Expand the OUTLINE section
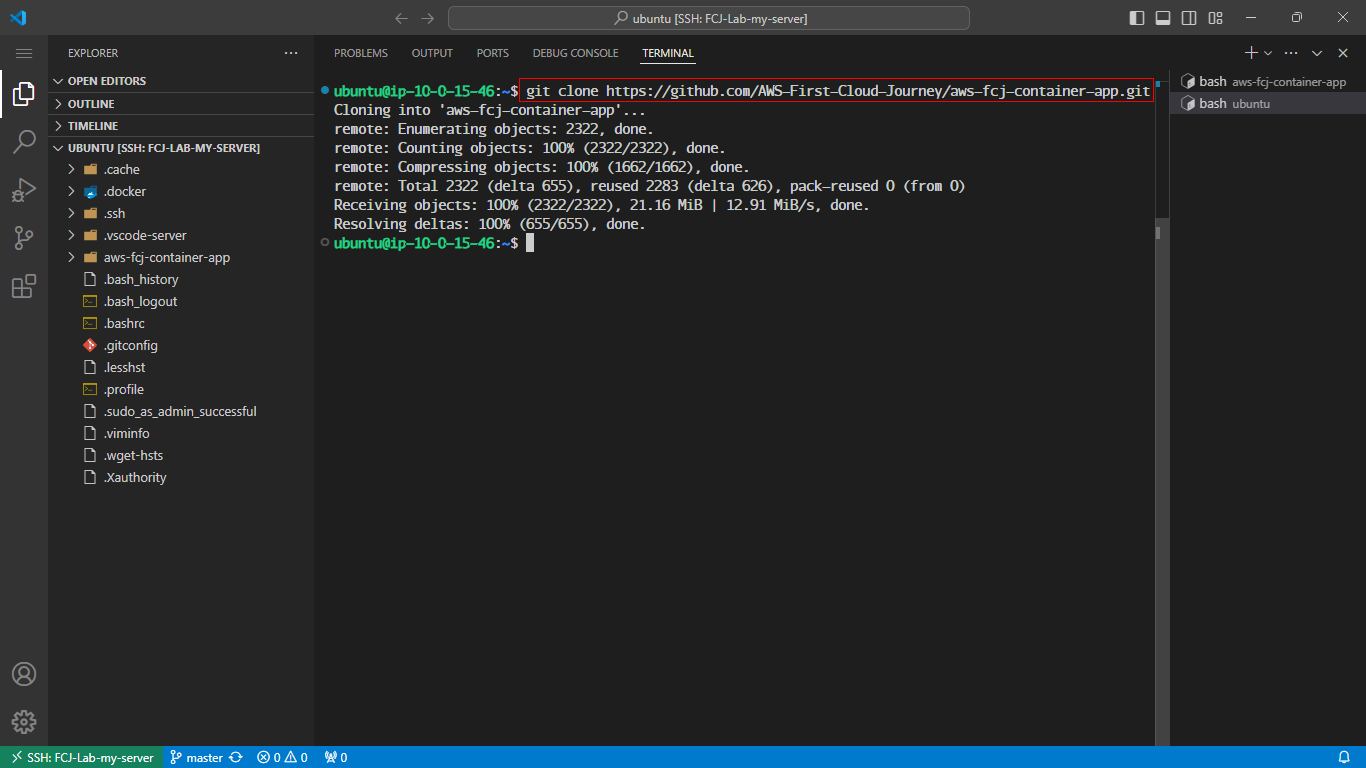 [x=181, y=104]
